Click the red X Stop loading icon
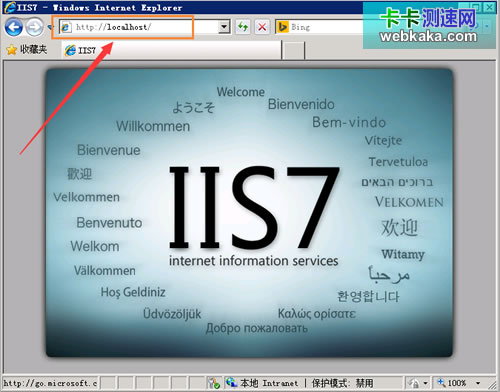500x392 pixels. pos(262,27)
